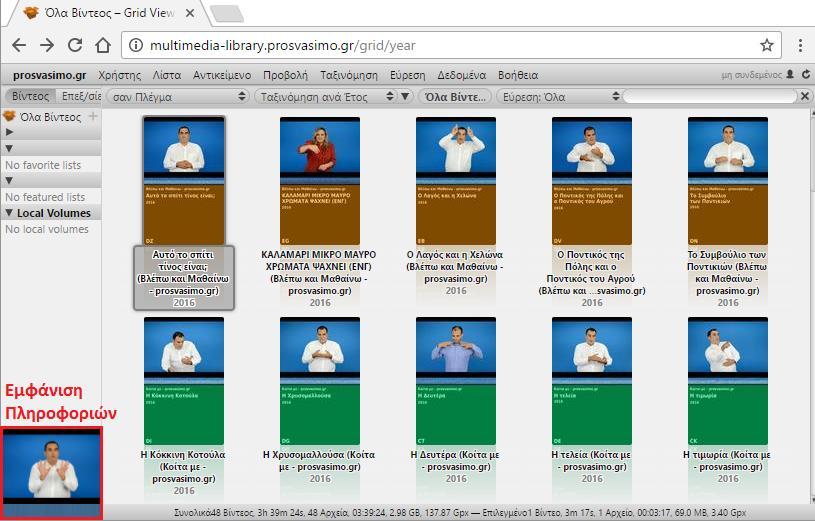Click the box icon next to 'Όλα Βίντεος' in sidebar
The width and height of the screenshot is (815, 521).
point(9,116)
